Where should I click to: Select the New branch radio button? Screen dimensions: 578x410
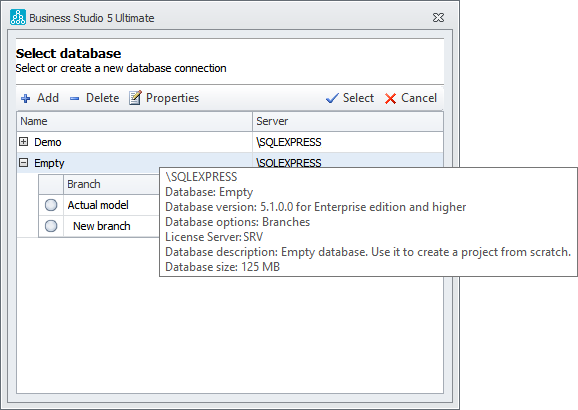(x=51, y=226)
